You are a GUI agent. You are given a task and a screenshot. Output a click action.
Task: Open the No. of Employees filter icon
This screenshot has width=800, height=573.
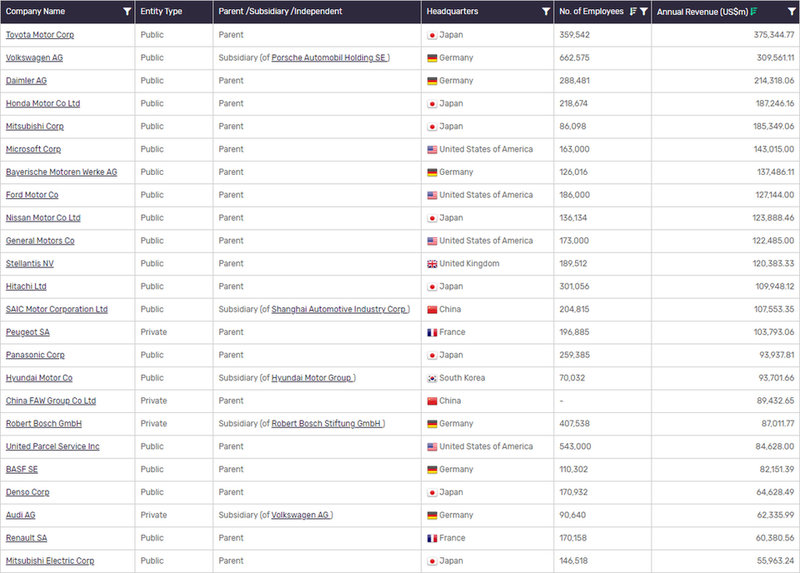[643, 11]
